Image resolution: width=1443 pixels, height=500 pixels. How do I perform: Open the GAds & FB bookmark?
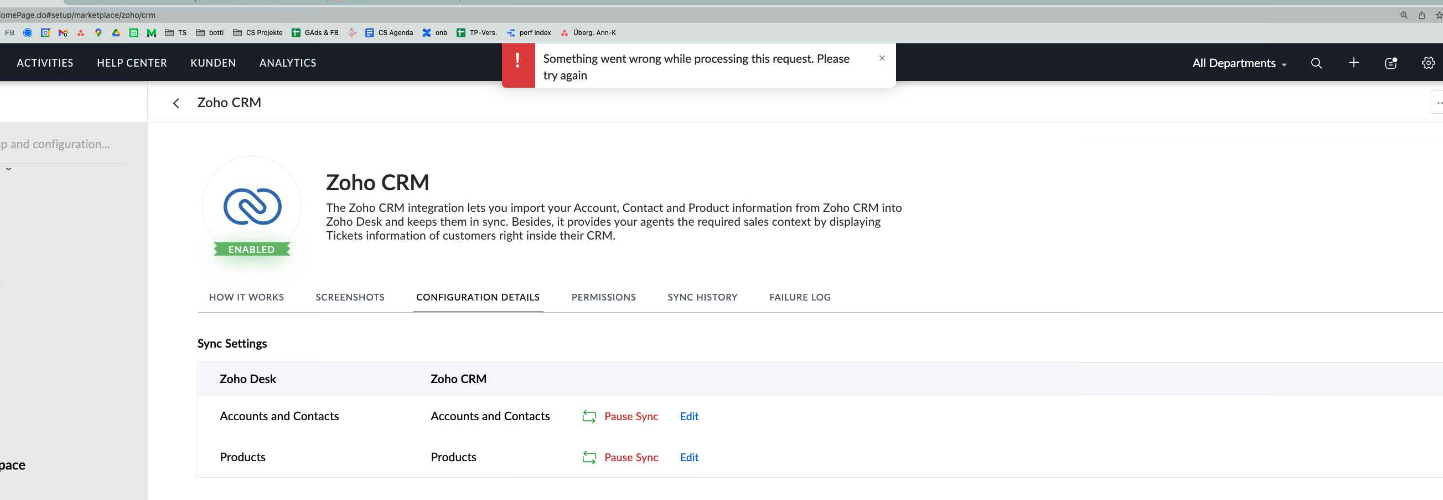point(315,33)
